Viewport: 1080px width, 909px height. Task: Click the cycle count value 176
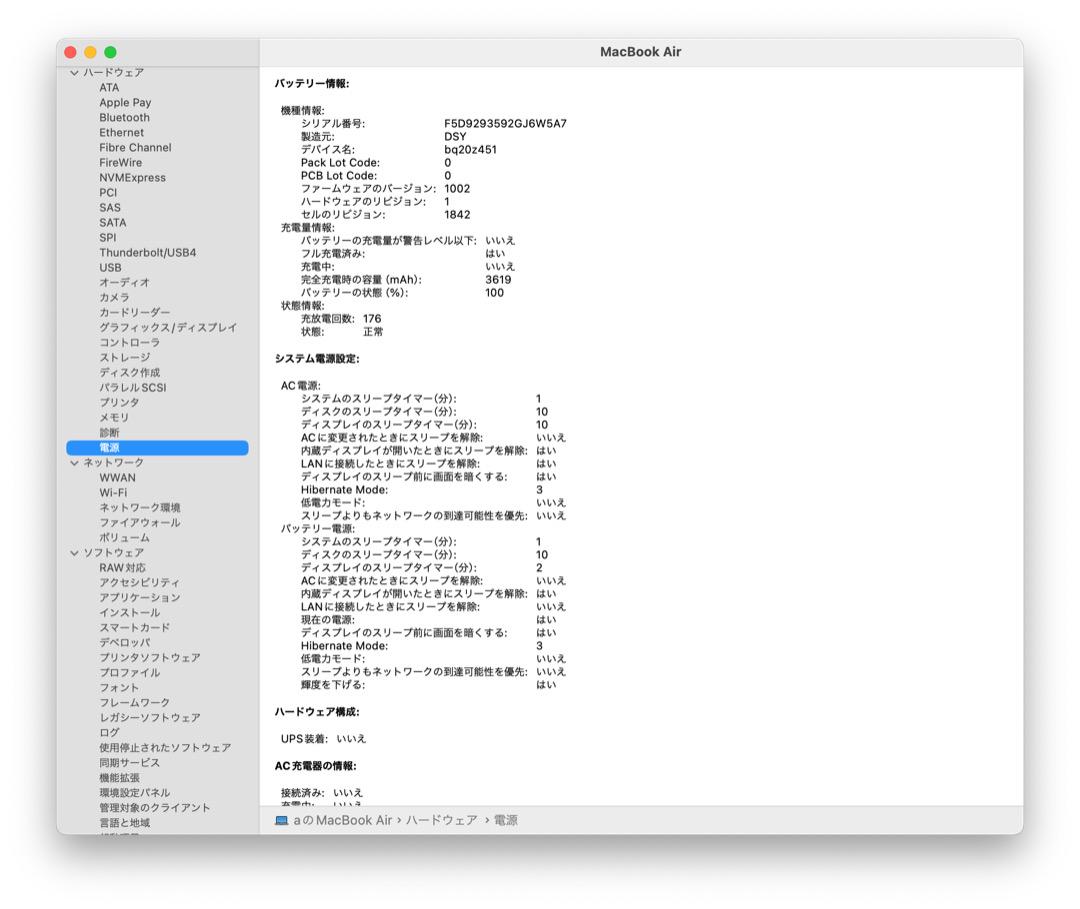coord(372,319)
